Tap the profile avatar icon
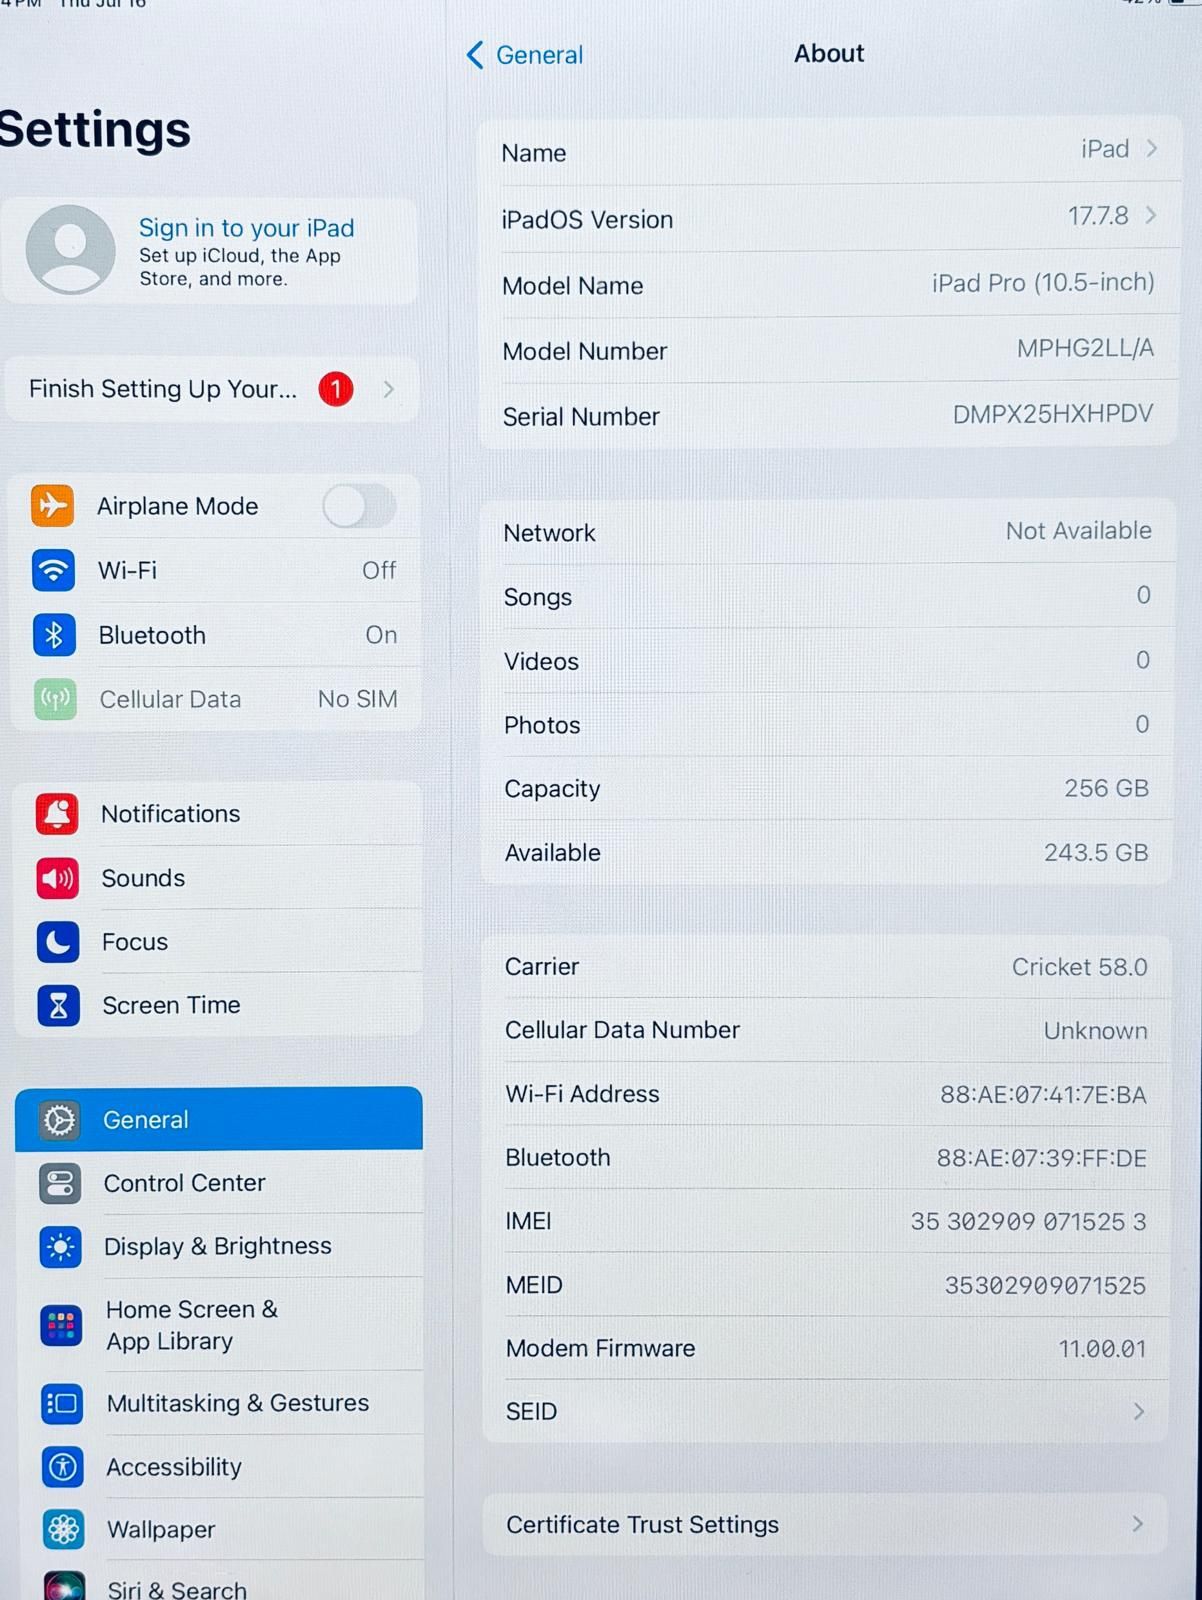 click(70, 250)
